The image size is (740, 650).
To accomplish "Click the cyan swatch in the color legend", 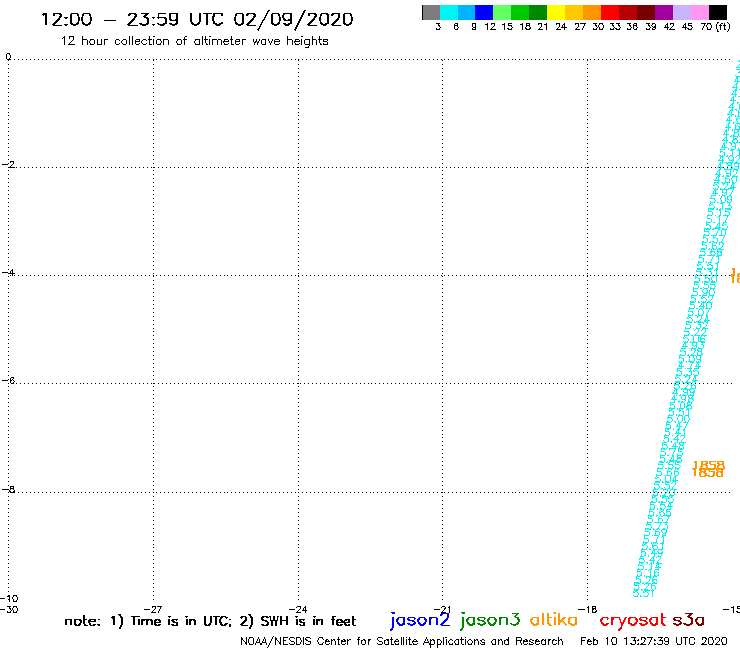I will click(x=449, y=12).
